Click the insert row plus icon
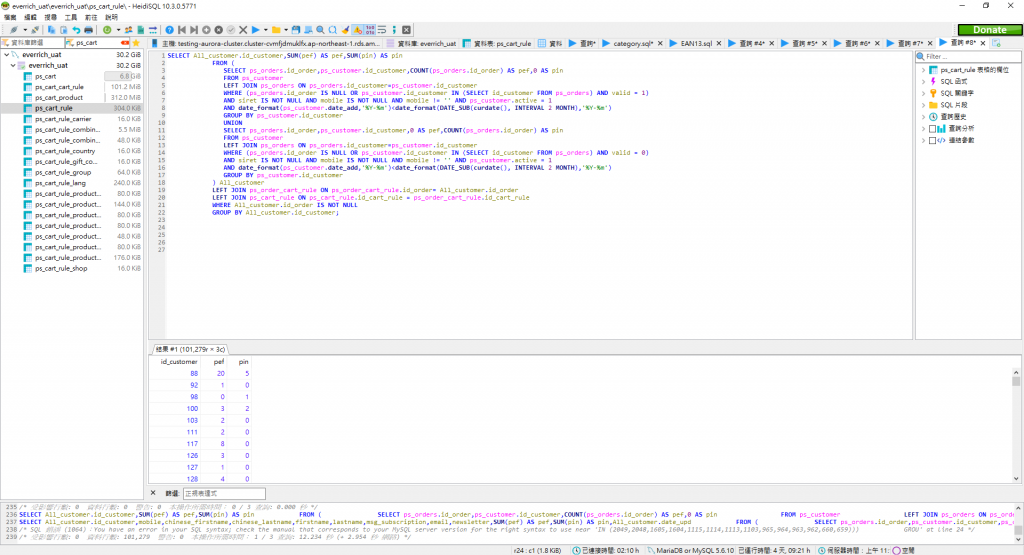The image size is (1024, 555). pyautogui.click(x=206, y=30)
